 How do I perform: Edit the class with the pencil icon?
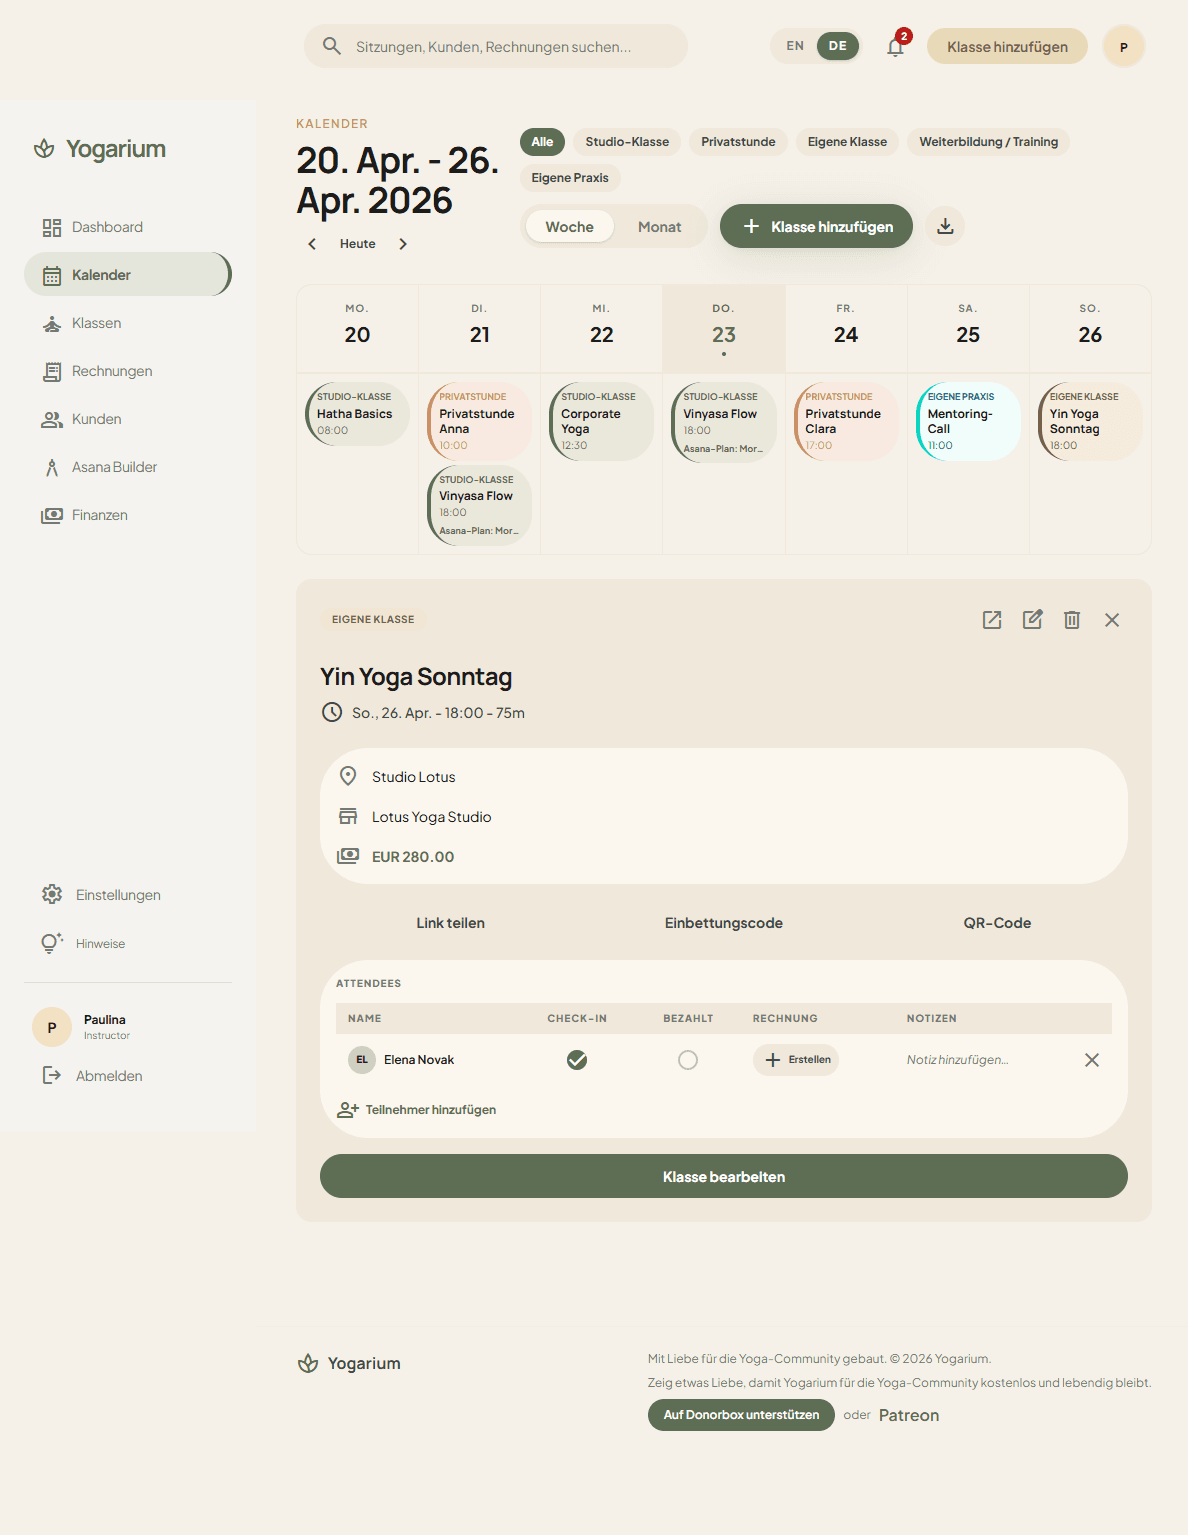pyautogui.click(x=1032, y=620)
